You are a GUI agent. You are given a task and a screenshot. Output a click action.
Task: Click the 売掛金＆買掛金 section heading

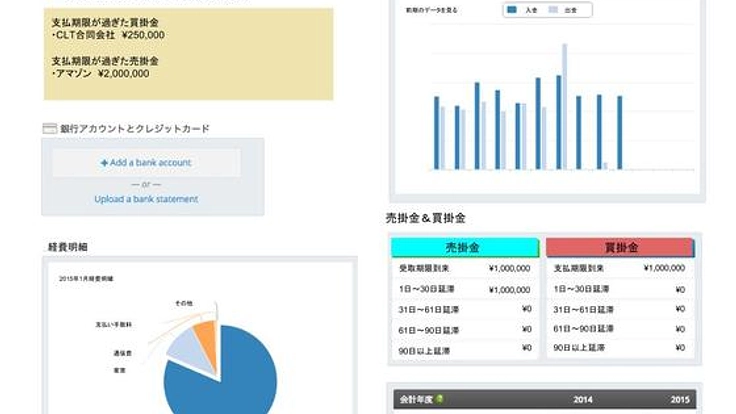click(x=426, y=218)
